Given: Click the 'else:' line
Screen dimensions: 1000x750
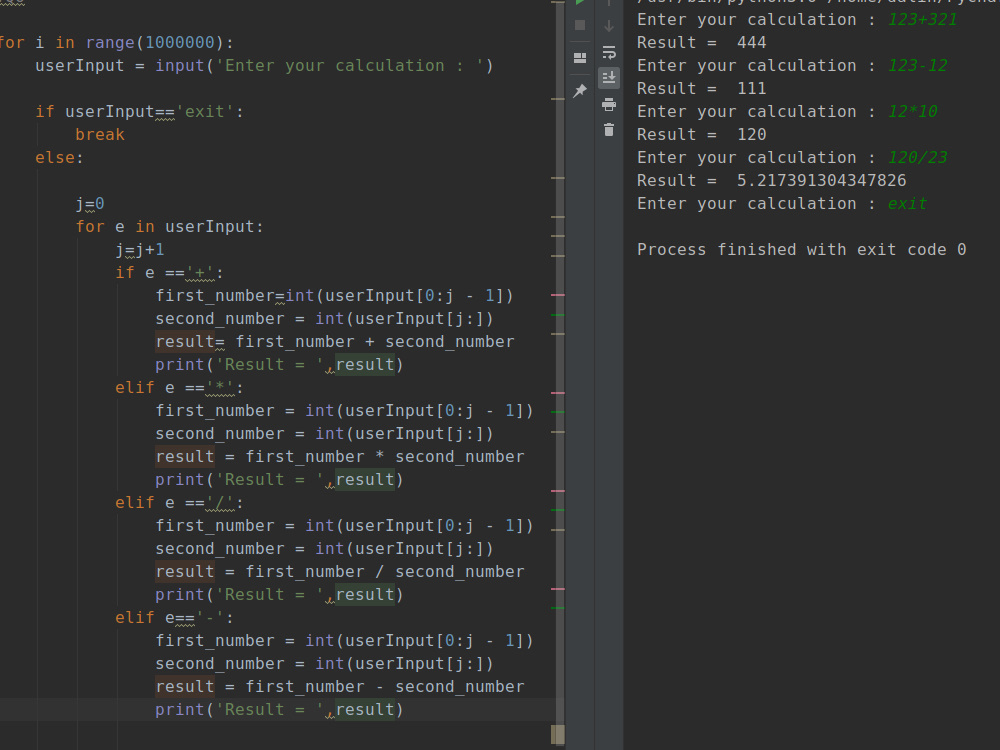Looking at the screenshot, I should pos(59,158).
